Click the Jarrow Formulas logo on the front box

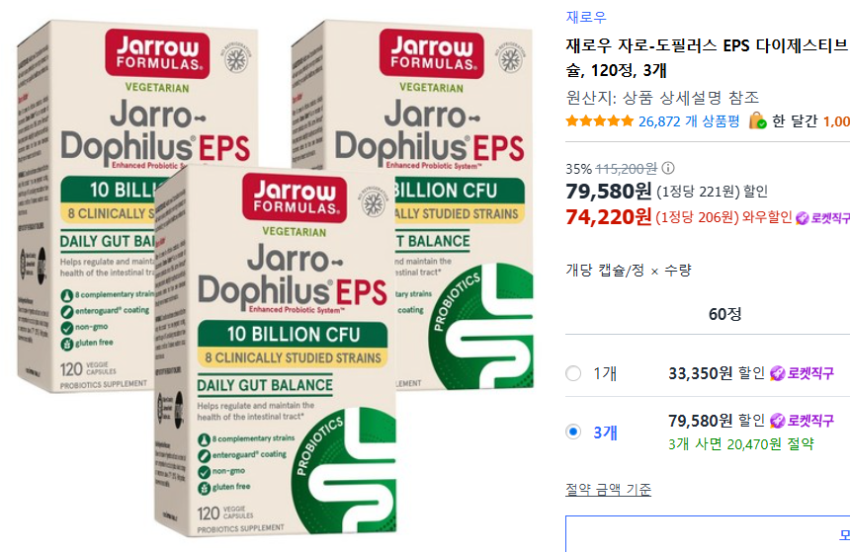tap(294, 198)
